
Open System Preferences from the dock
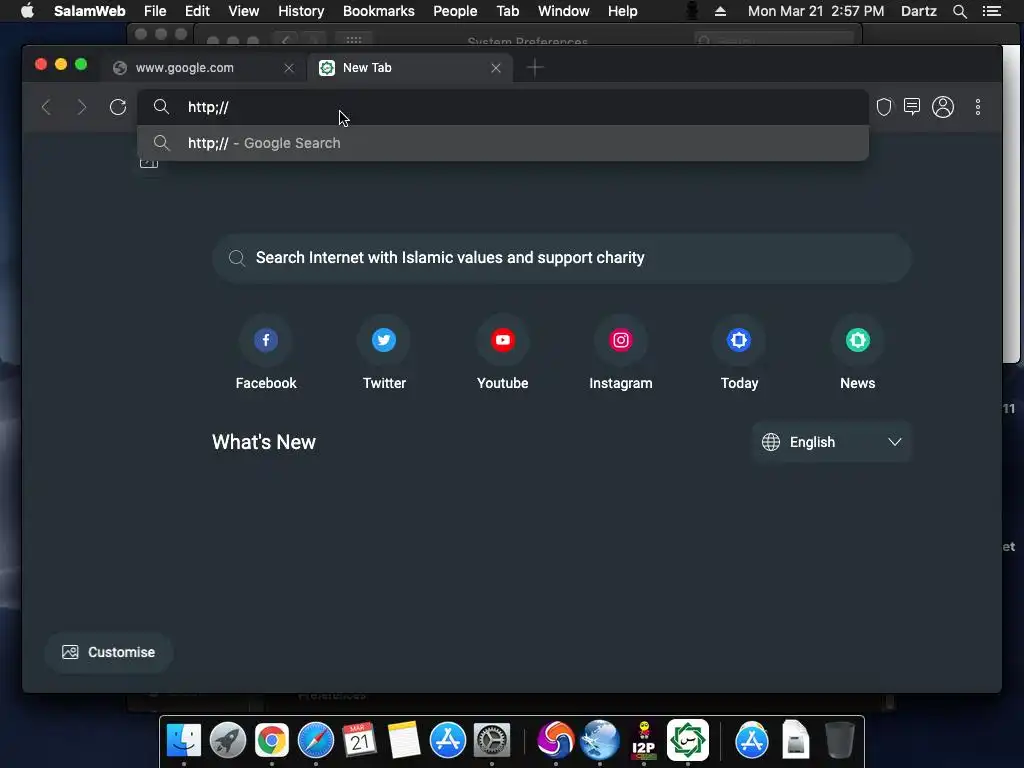point(492,741)
